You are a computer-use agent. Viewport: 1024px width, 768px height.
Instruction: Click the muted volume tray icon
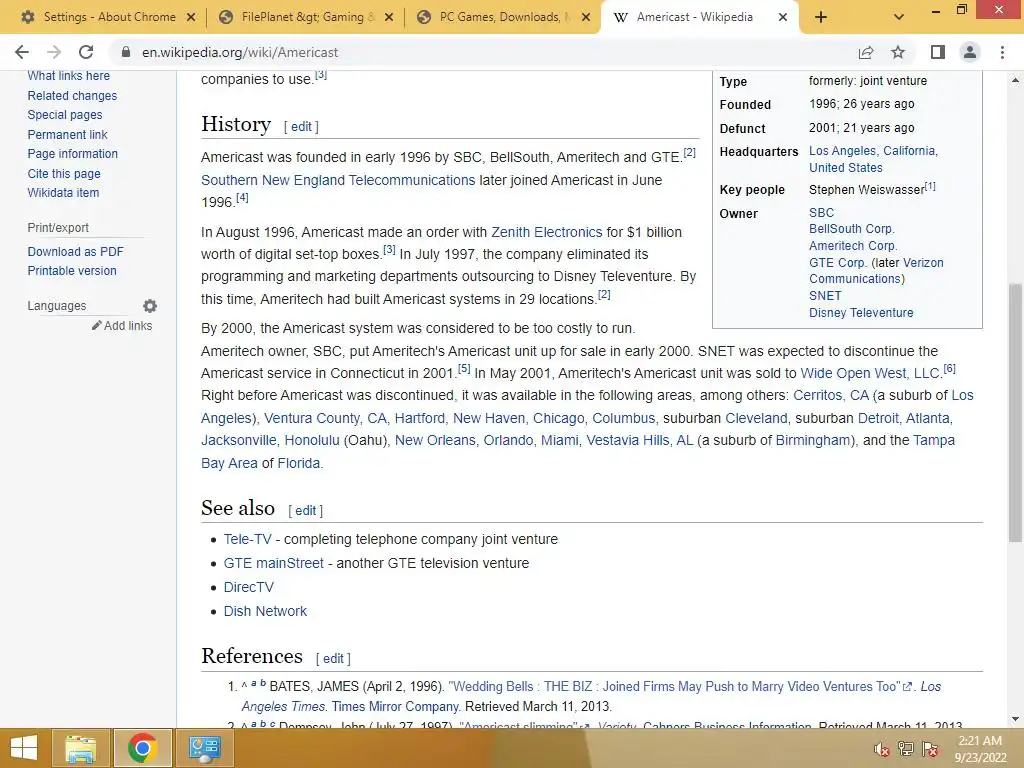[x=882, y=749]
